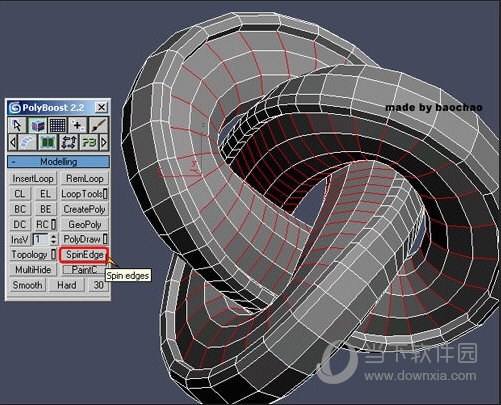Open the paintbrush tools icon
The image size is (501, 405).
[x=99, y=126]
